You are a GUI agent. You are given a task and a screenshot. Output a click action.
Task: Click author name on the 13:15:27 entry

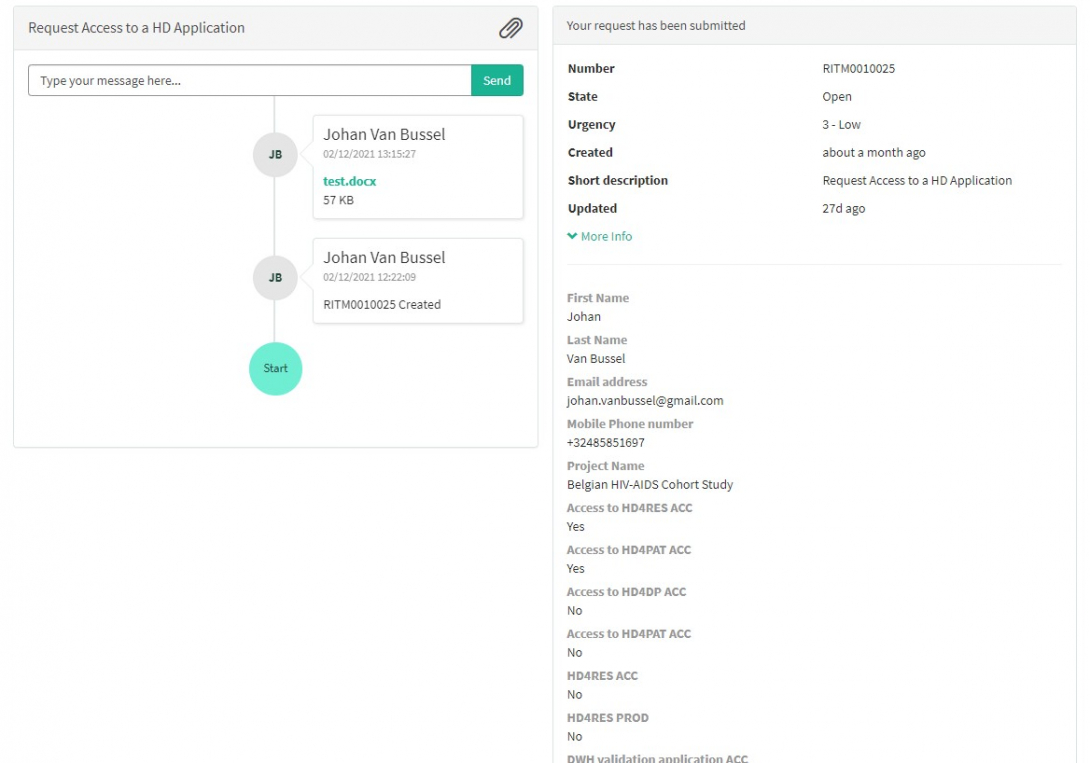click(384, 135)
